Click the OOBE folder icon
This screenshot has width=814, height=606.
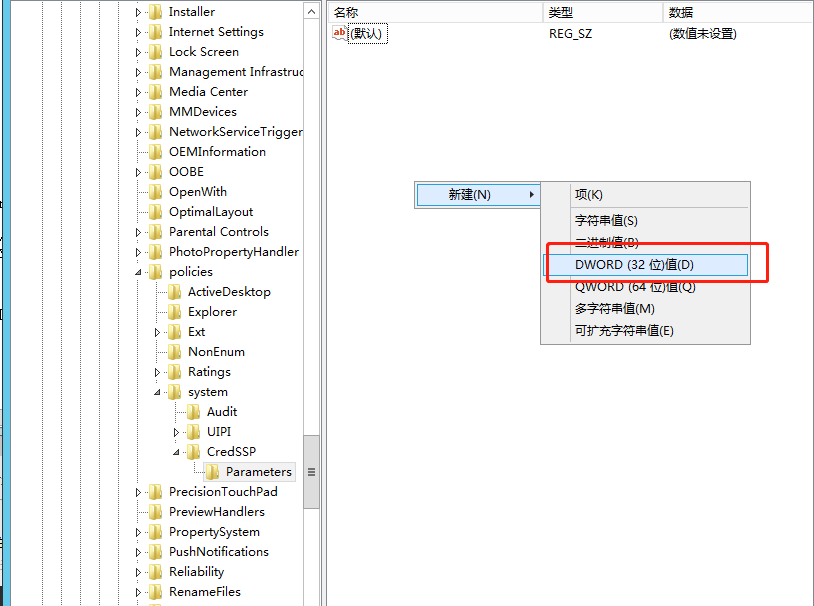point(156,172)
